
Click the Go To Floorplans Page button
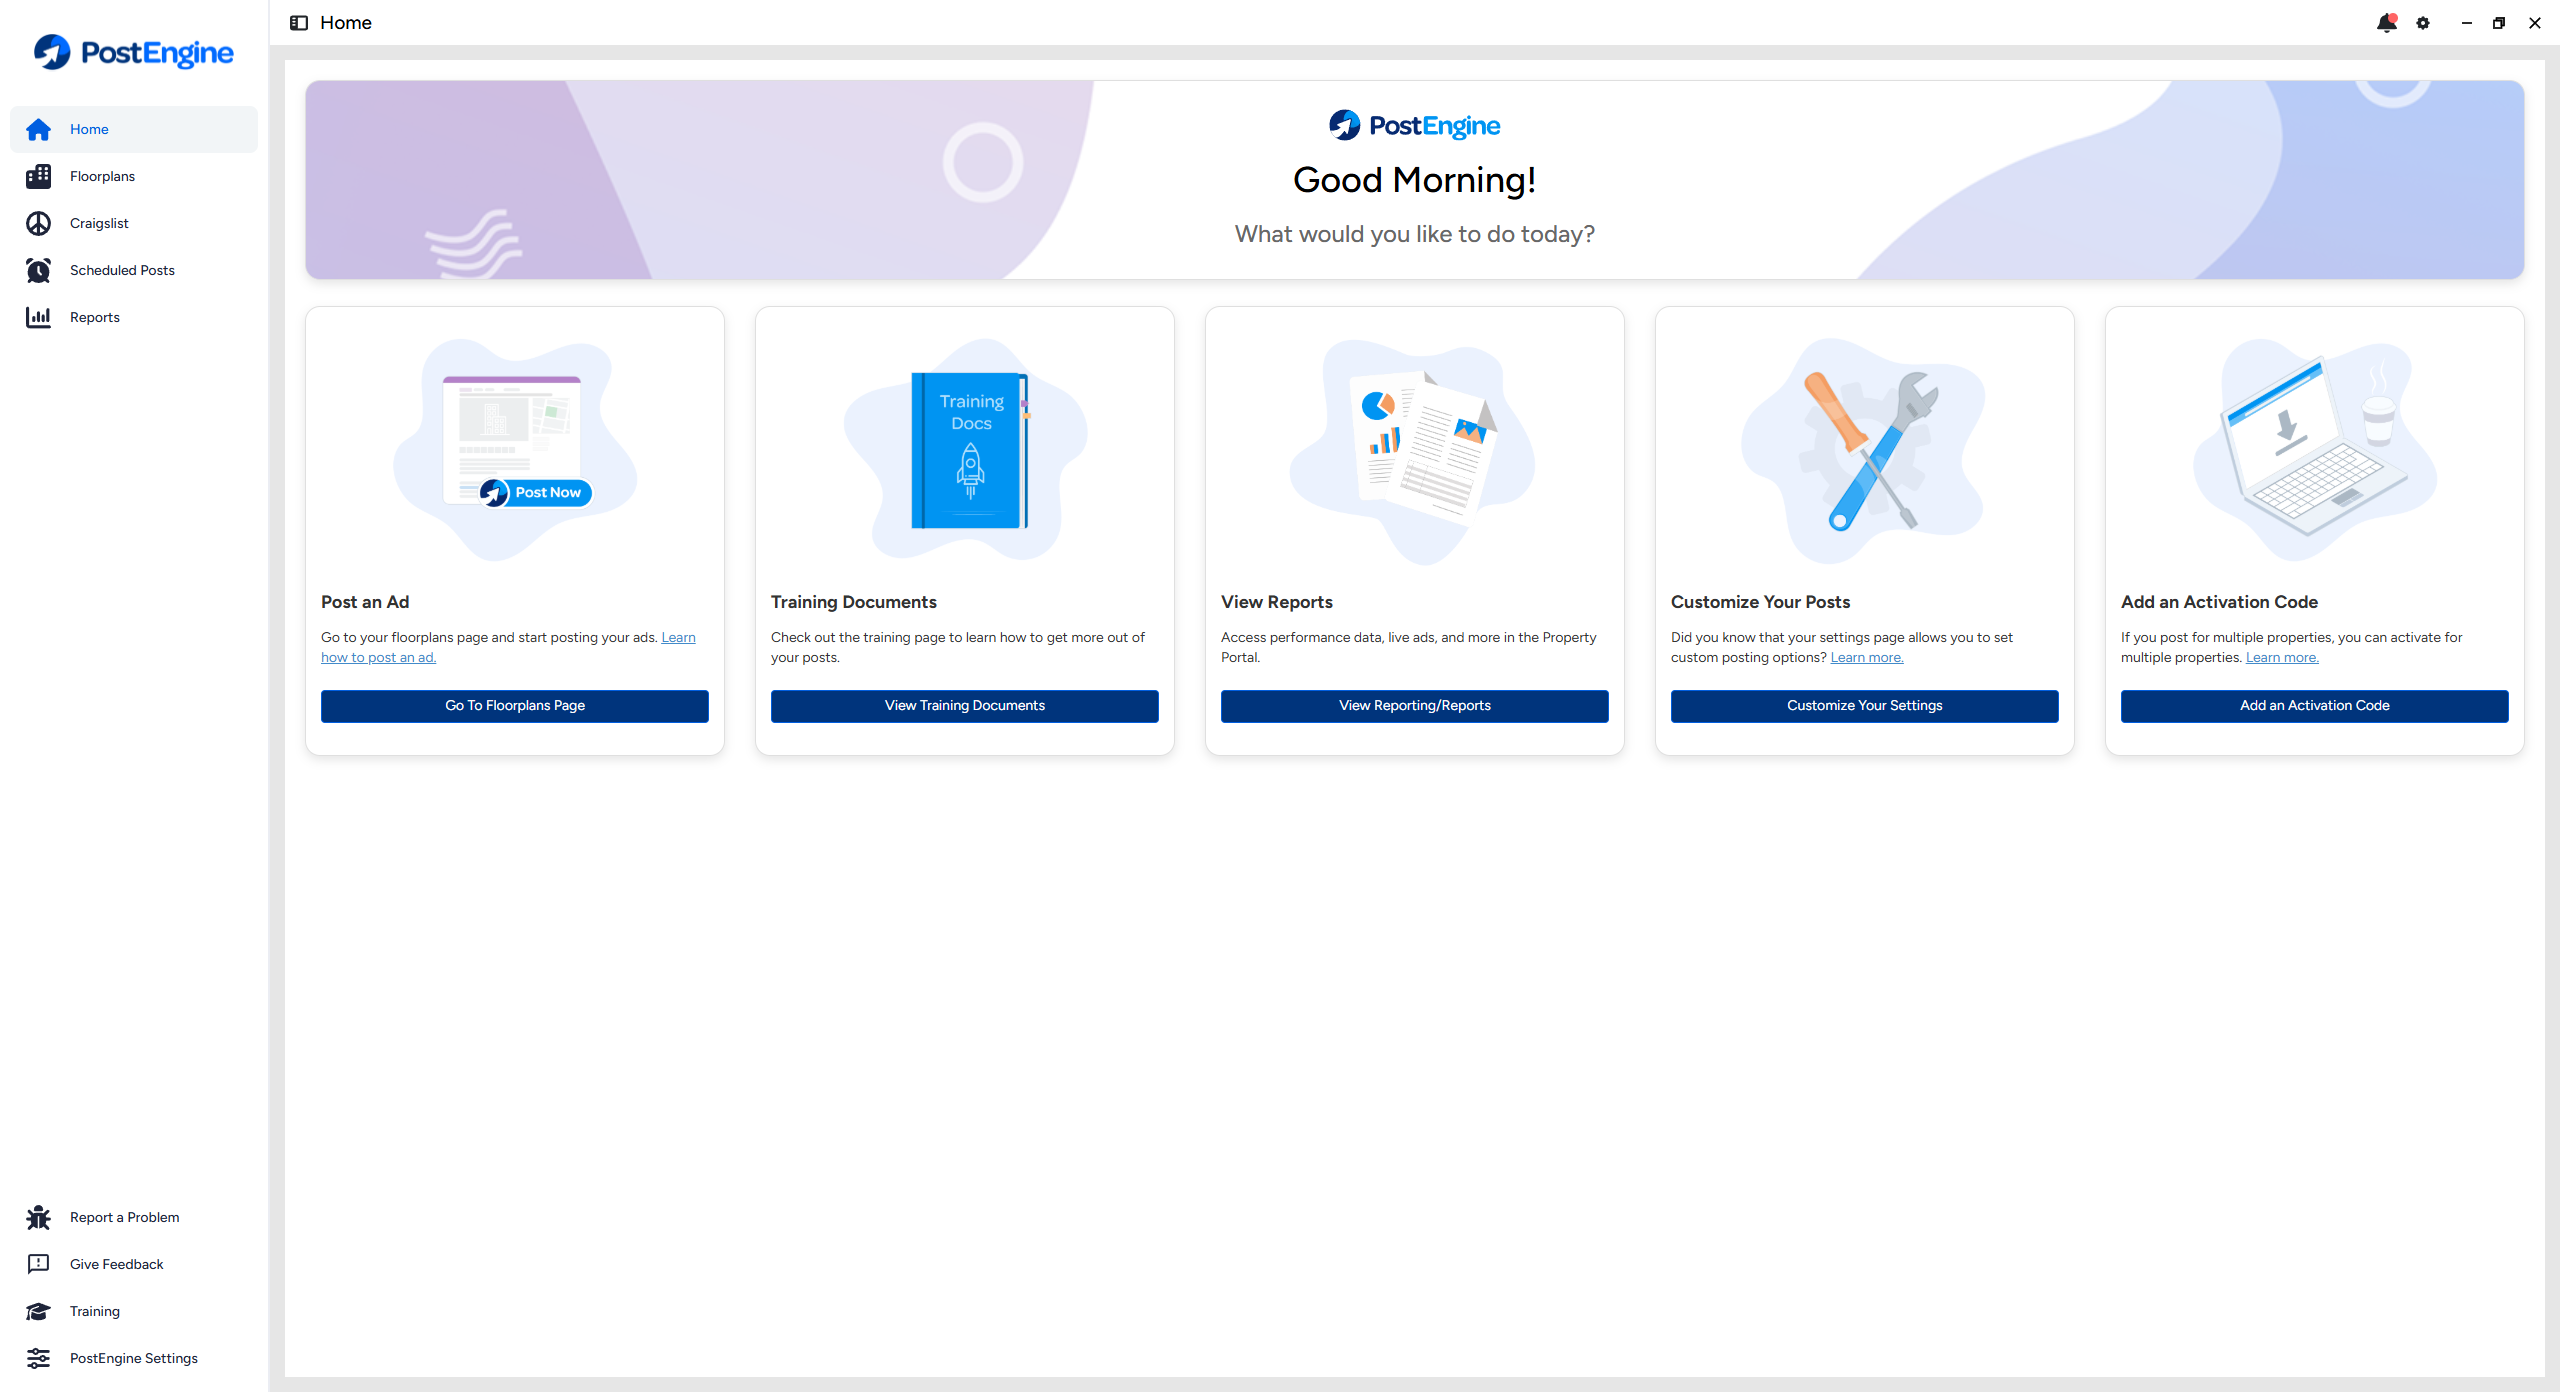coord(515,706)
